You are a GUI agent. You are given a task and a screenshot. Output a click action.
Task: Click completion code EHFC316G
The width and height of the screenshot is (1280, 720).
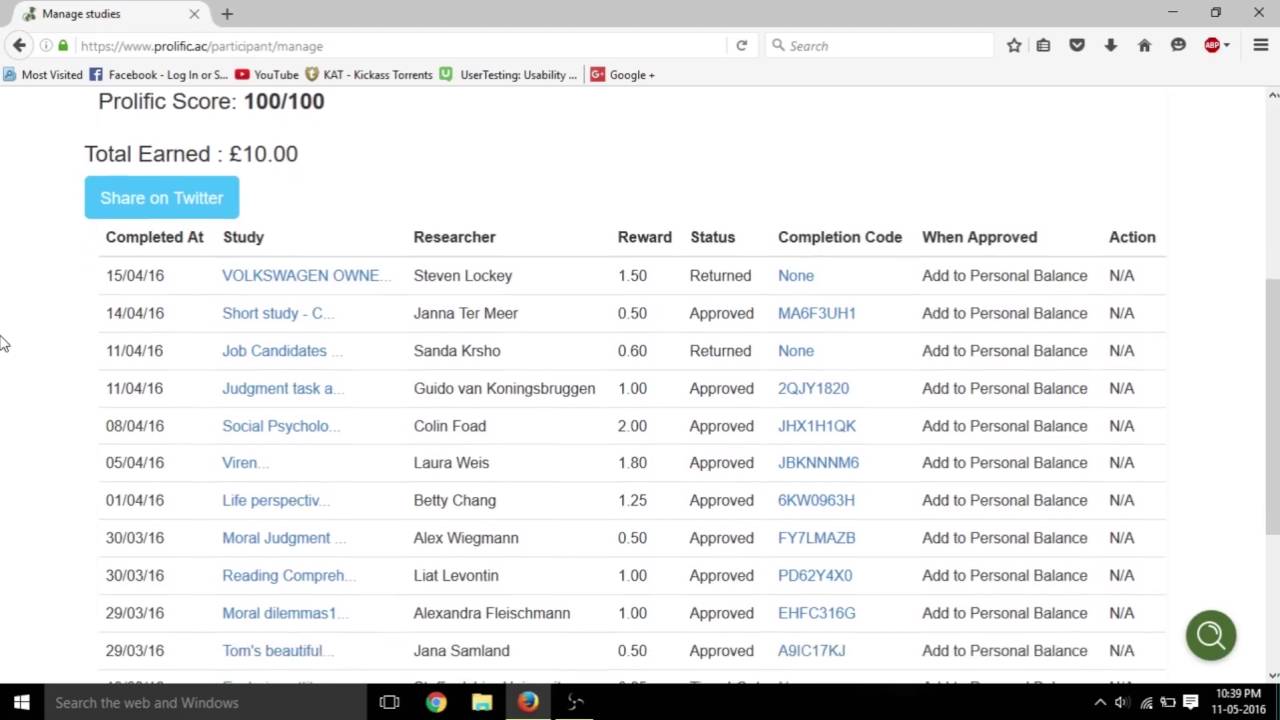pos(816,613)
